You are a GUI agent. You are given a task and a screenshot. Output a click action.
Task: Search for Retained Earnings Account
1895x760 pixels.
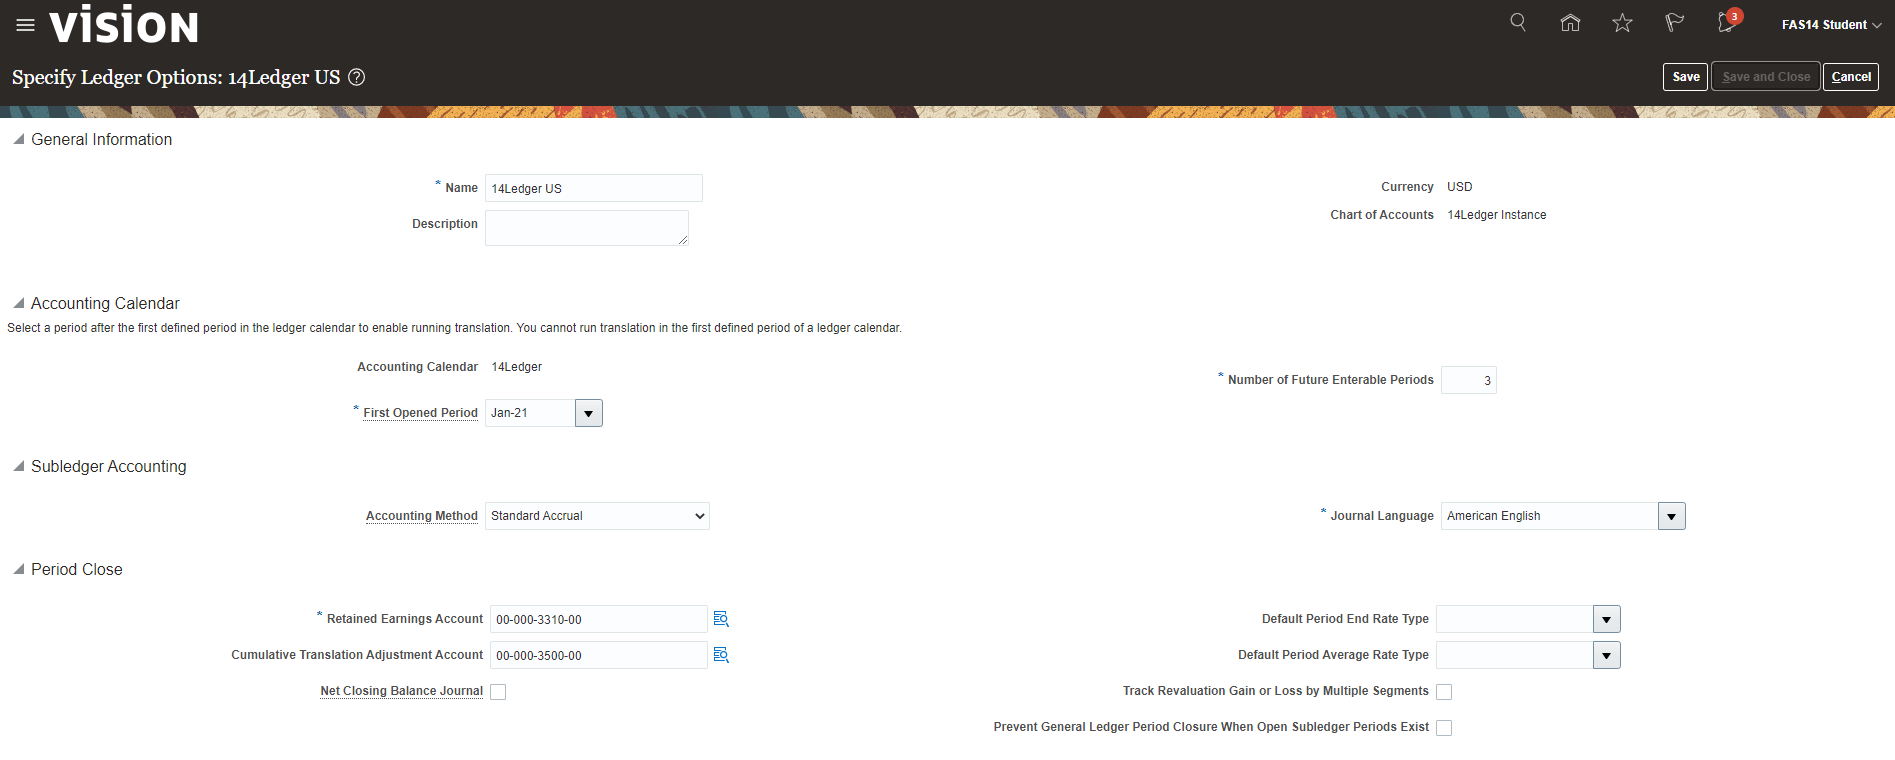721,620
